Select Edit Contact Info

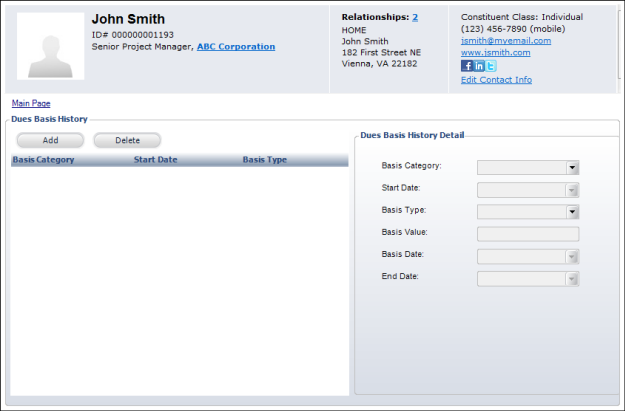coord(496,80)
